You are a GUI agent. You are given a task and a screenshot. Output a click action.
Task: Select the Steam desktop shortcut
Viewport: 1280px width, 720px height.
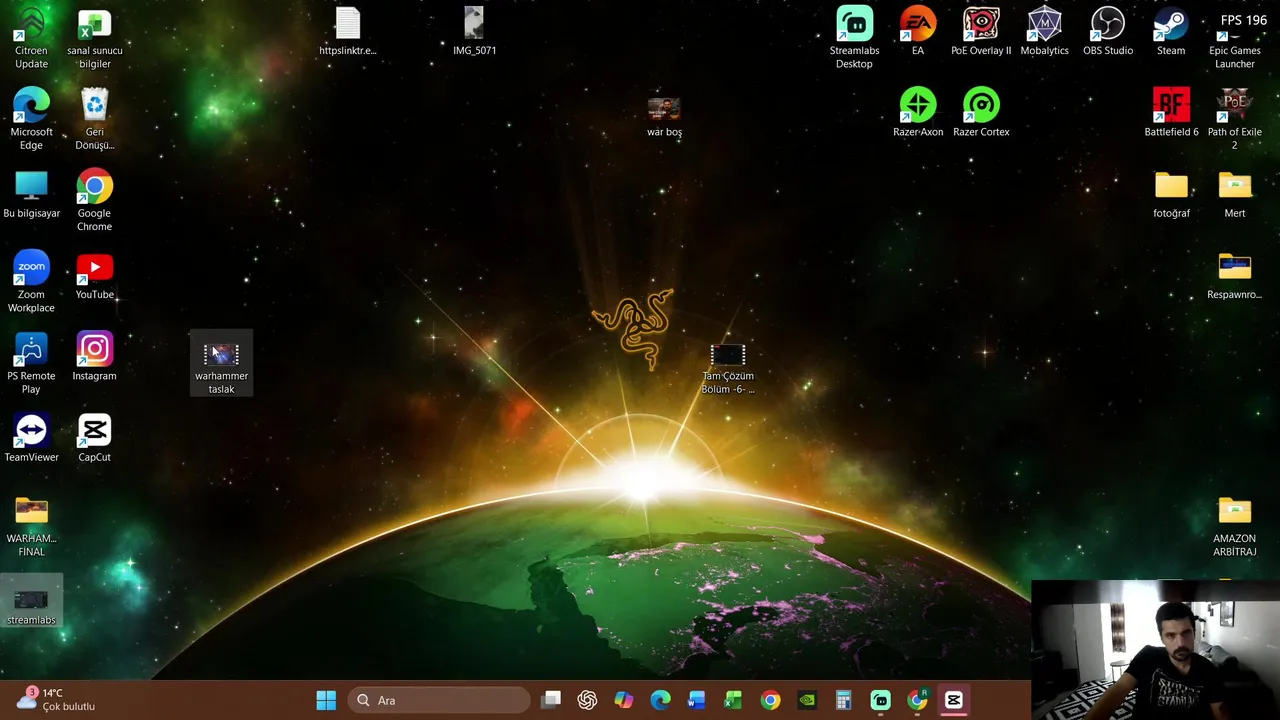1171,32
